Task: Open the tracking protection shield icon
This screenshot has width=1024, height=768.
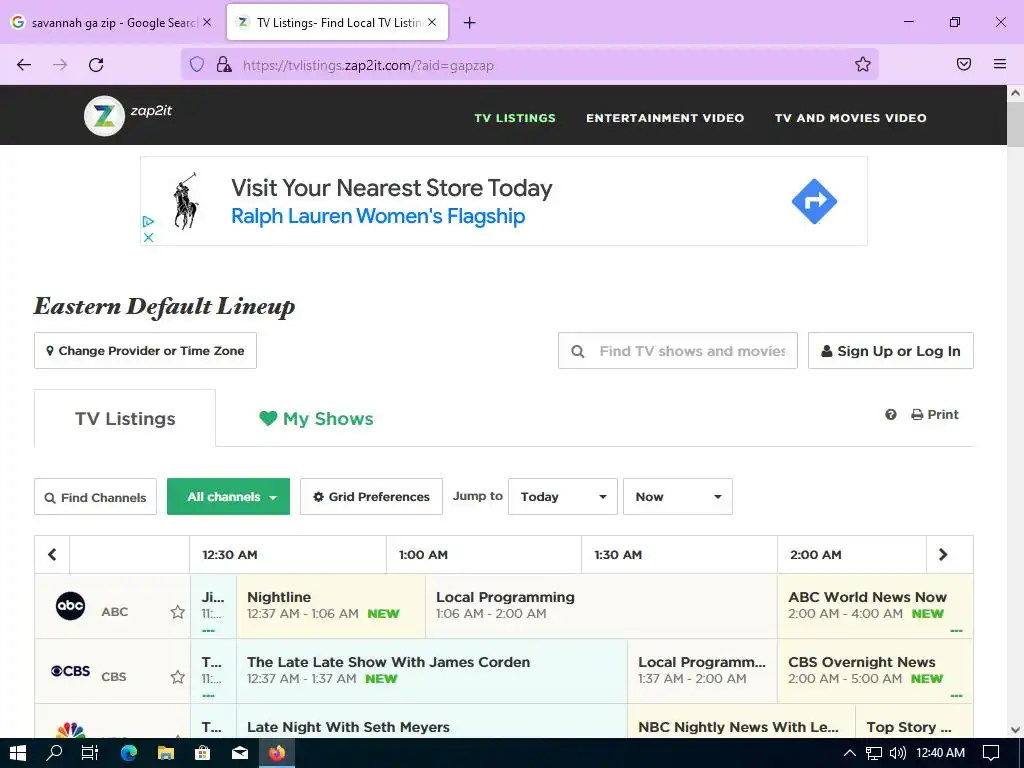Action: [197, 65]
